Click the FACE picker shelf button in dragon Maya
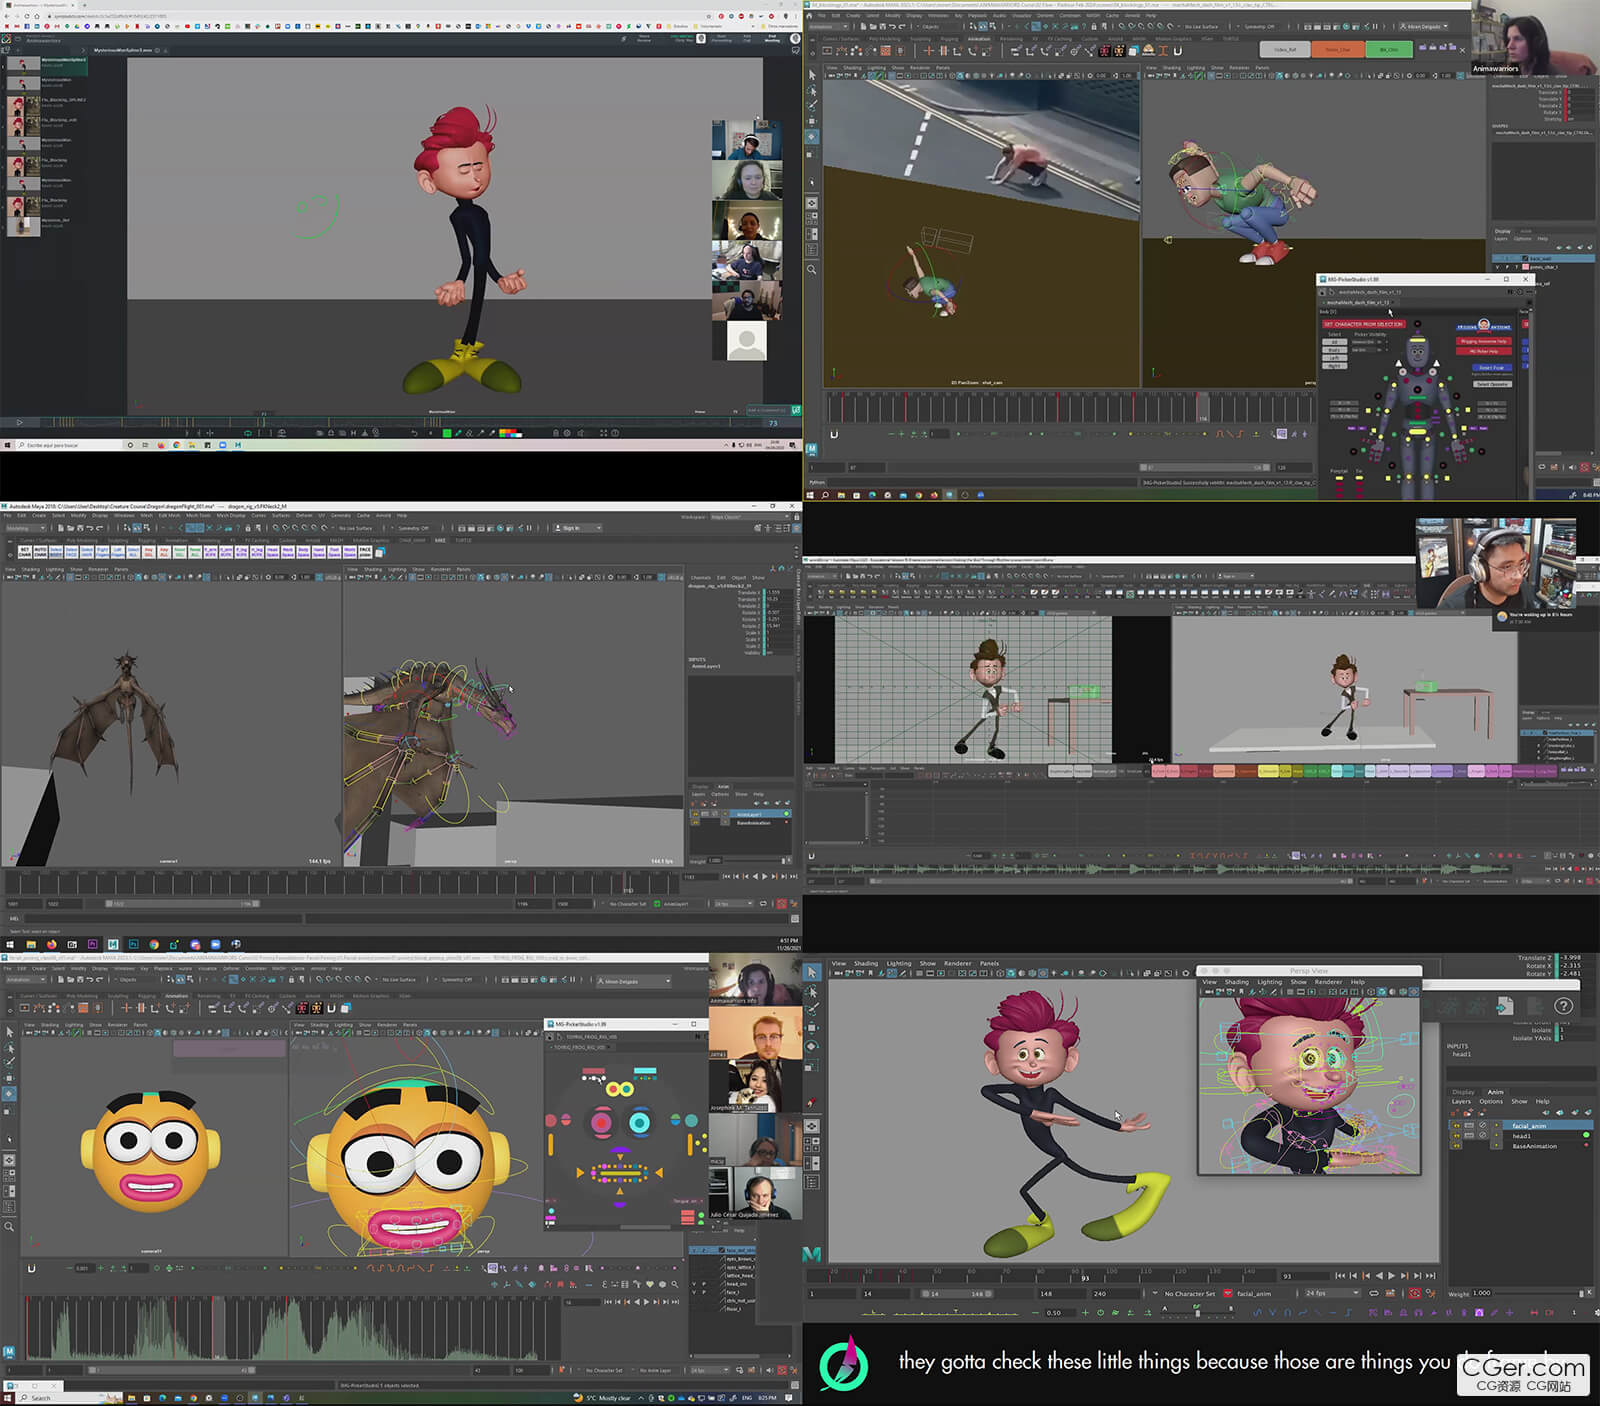This screenshot has height=1406, width=1600. pos(365,551)
